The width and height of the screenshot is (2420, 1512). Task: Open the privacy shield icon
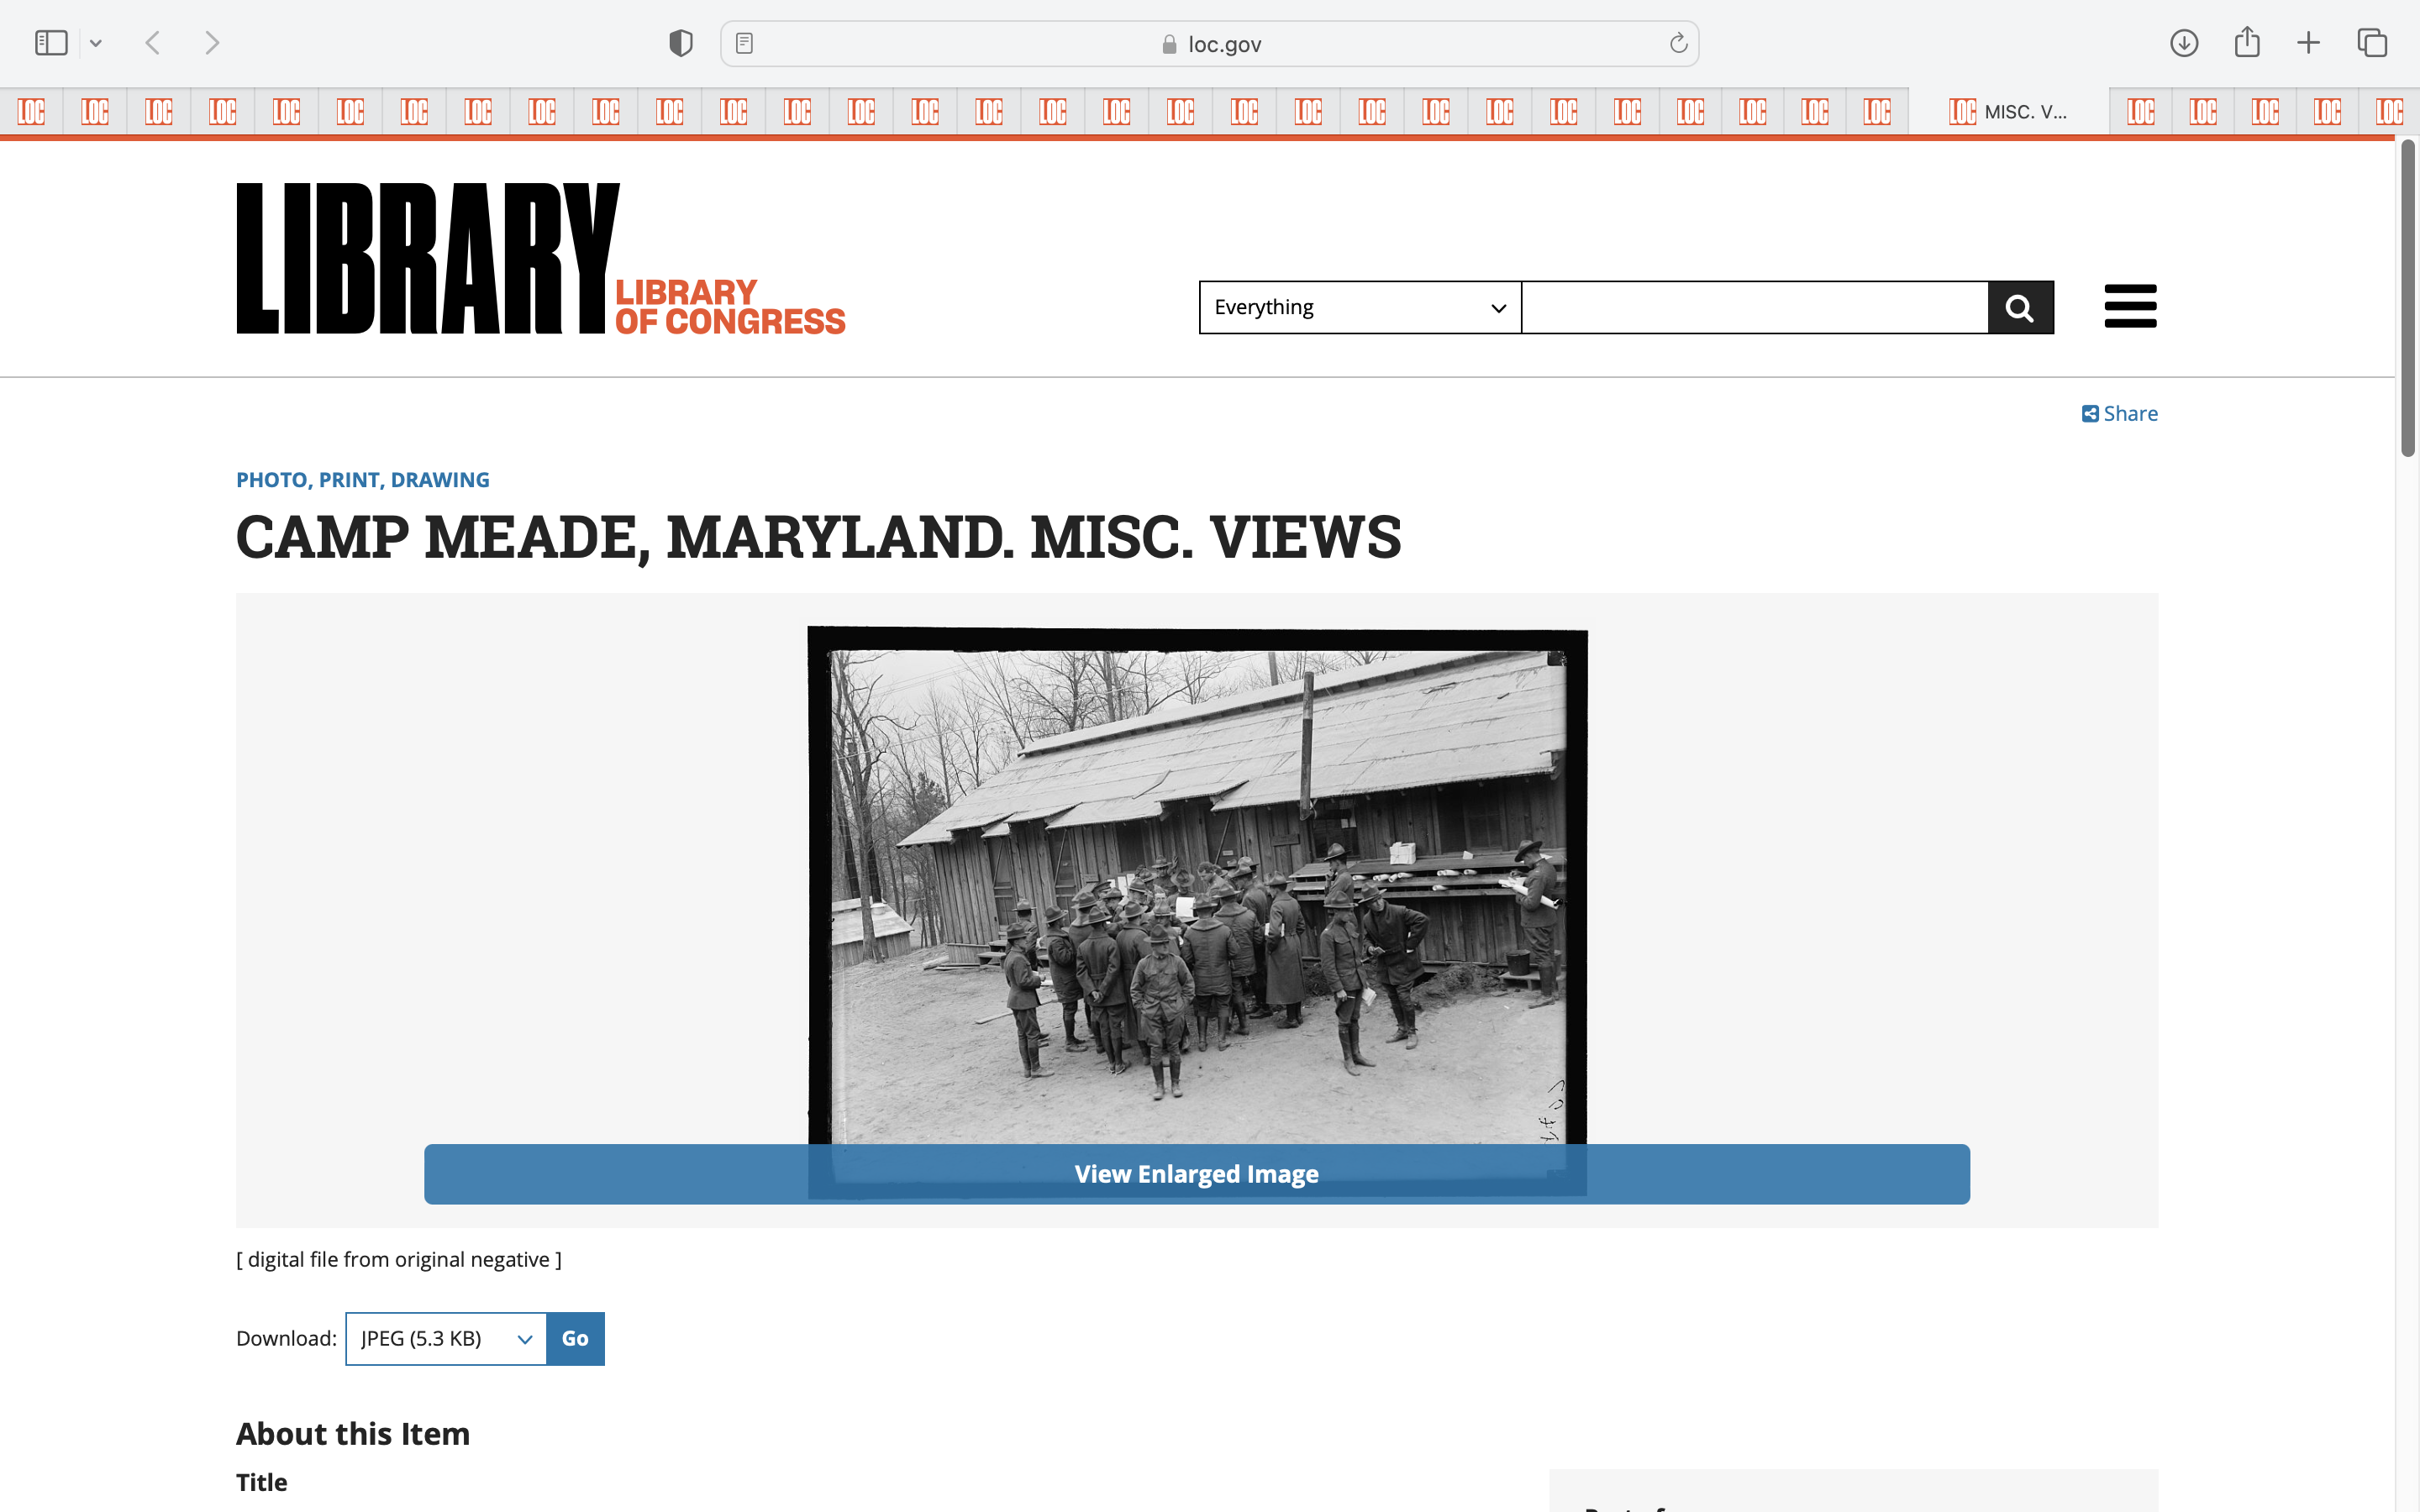[x=681, y=43]
